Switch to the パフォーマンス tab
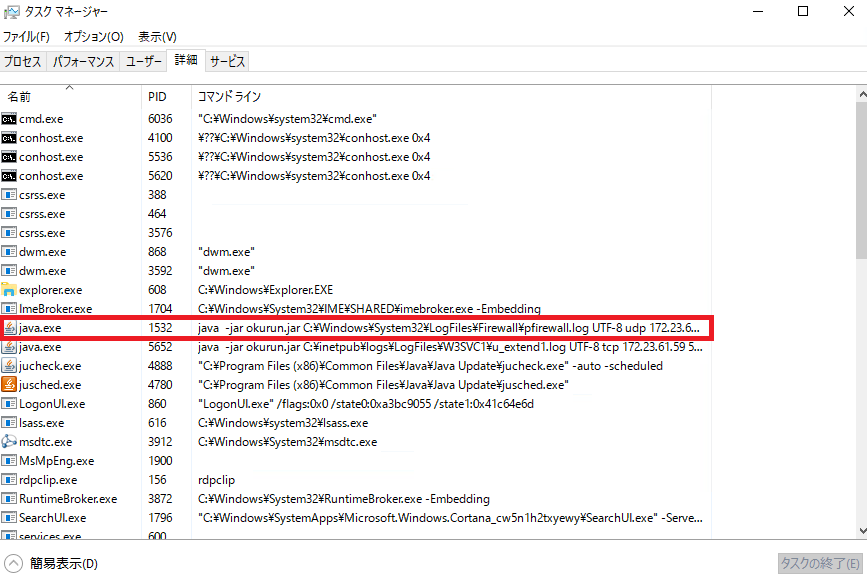This screenshot has height=584, width=867. (83, 61)
